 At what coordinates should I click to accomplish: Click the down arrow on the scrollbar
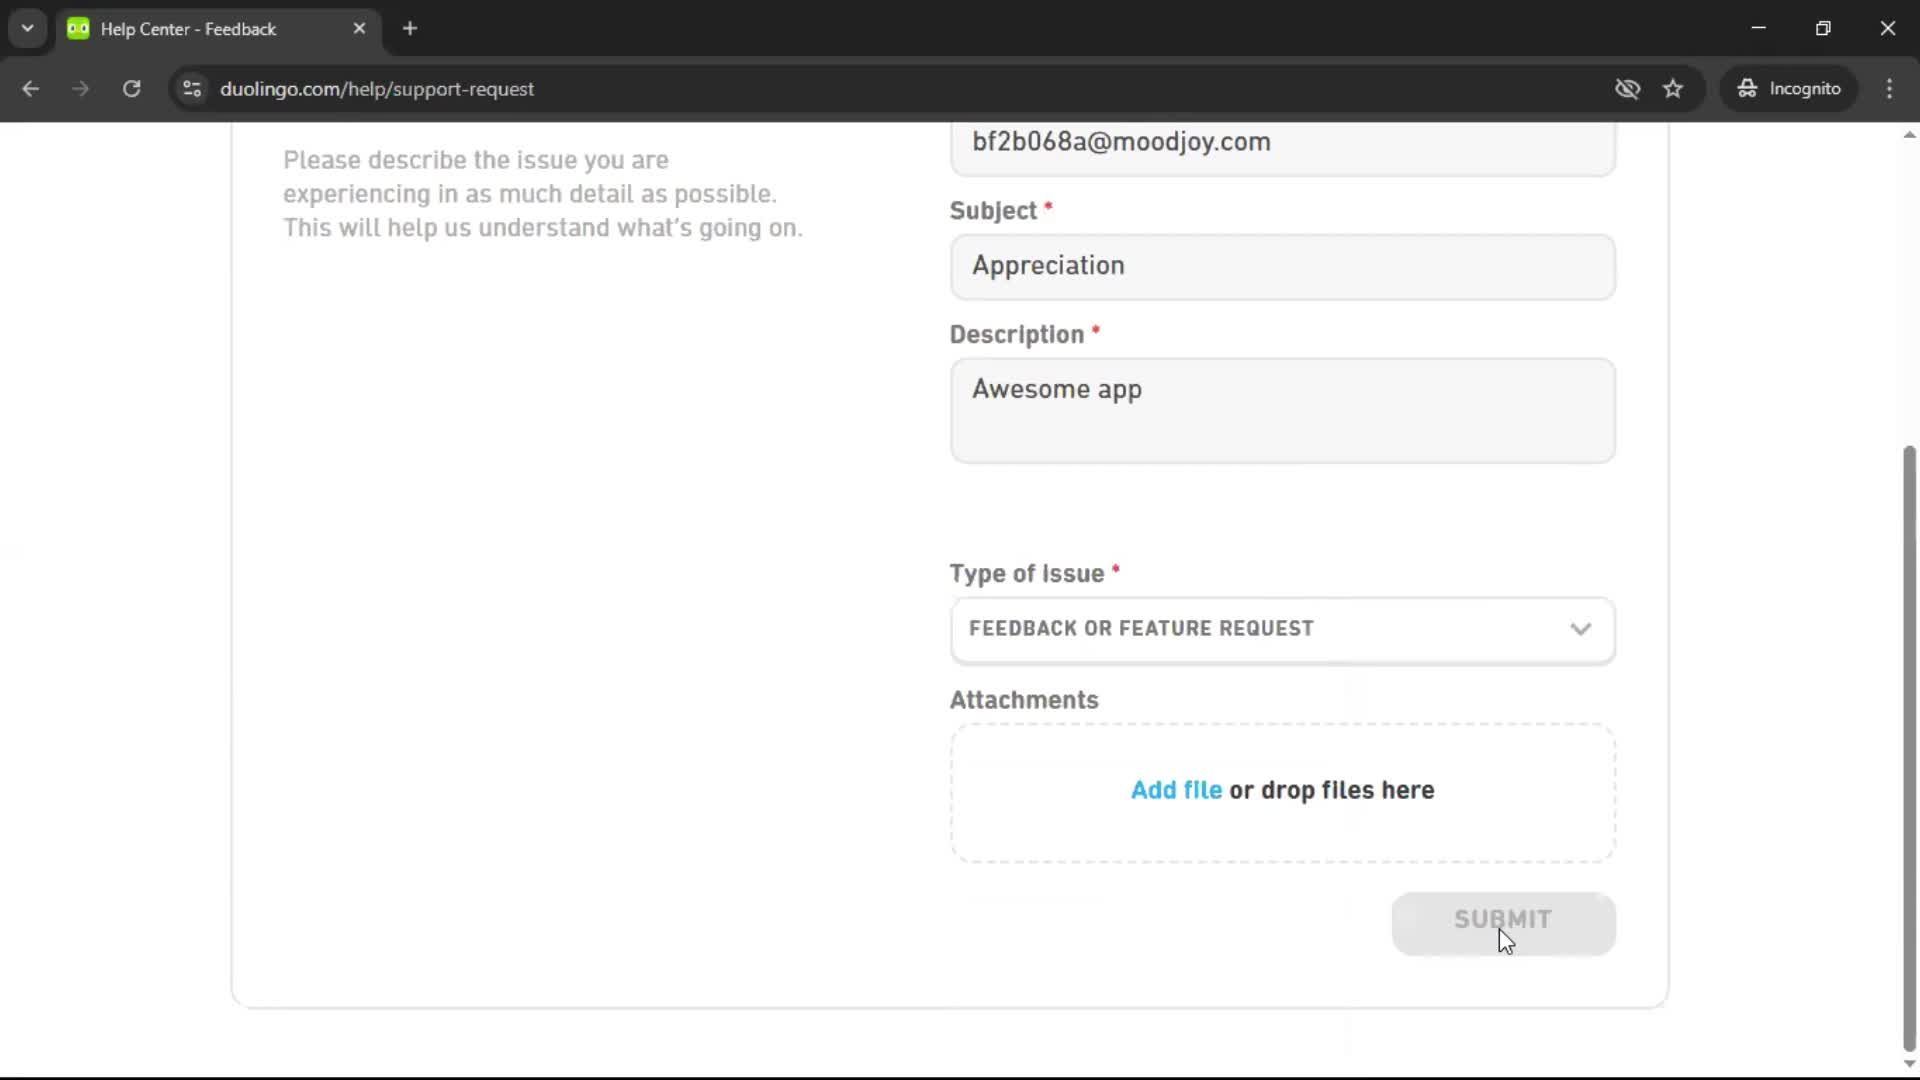point(1908,1066)
